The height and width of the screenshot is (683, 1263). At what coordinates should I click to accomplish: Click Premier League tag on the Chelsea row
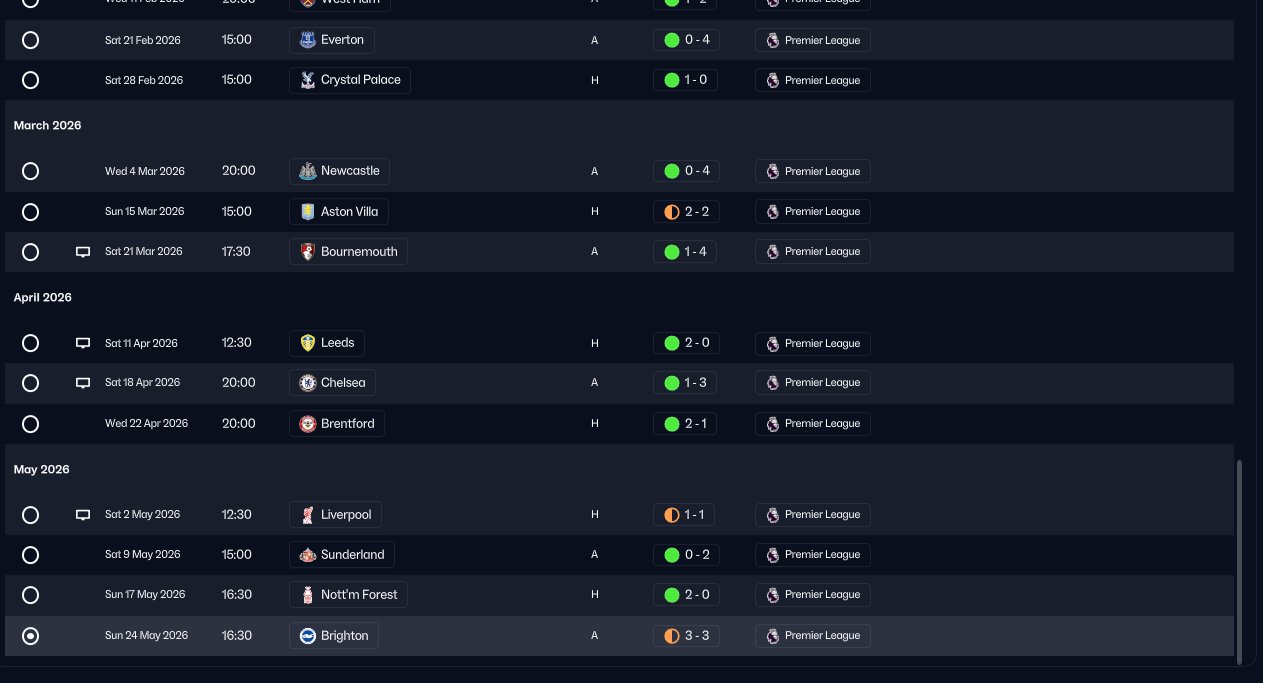pyautogui.click(x=812, y=383)
